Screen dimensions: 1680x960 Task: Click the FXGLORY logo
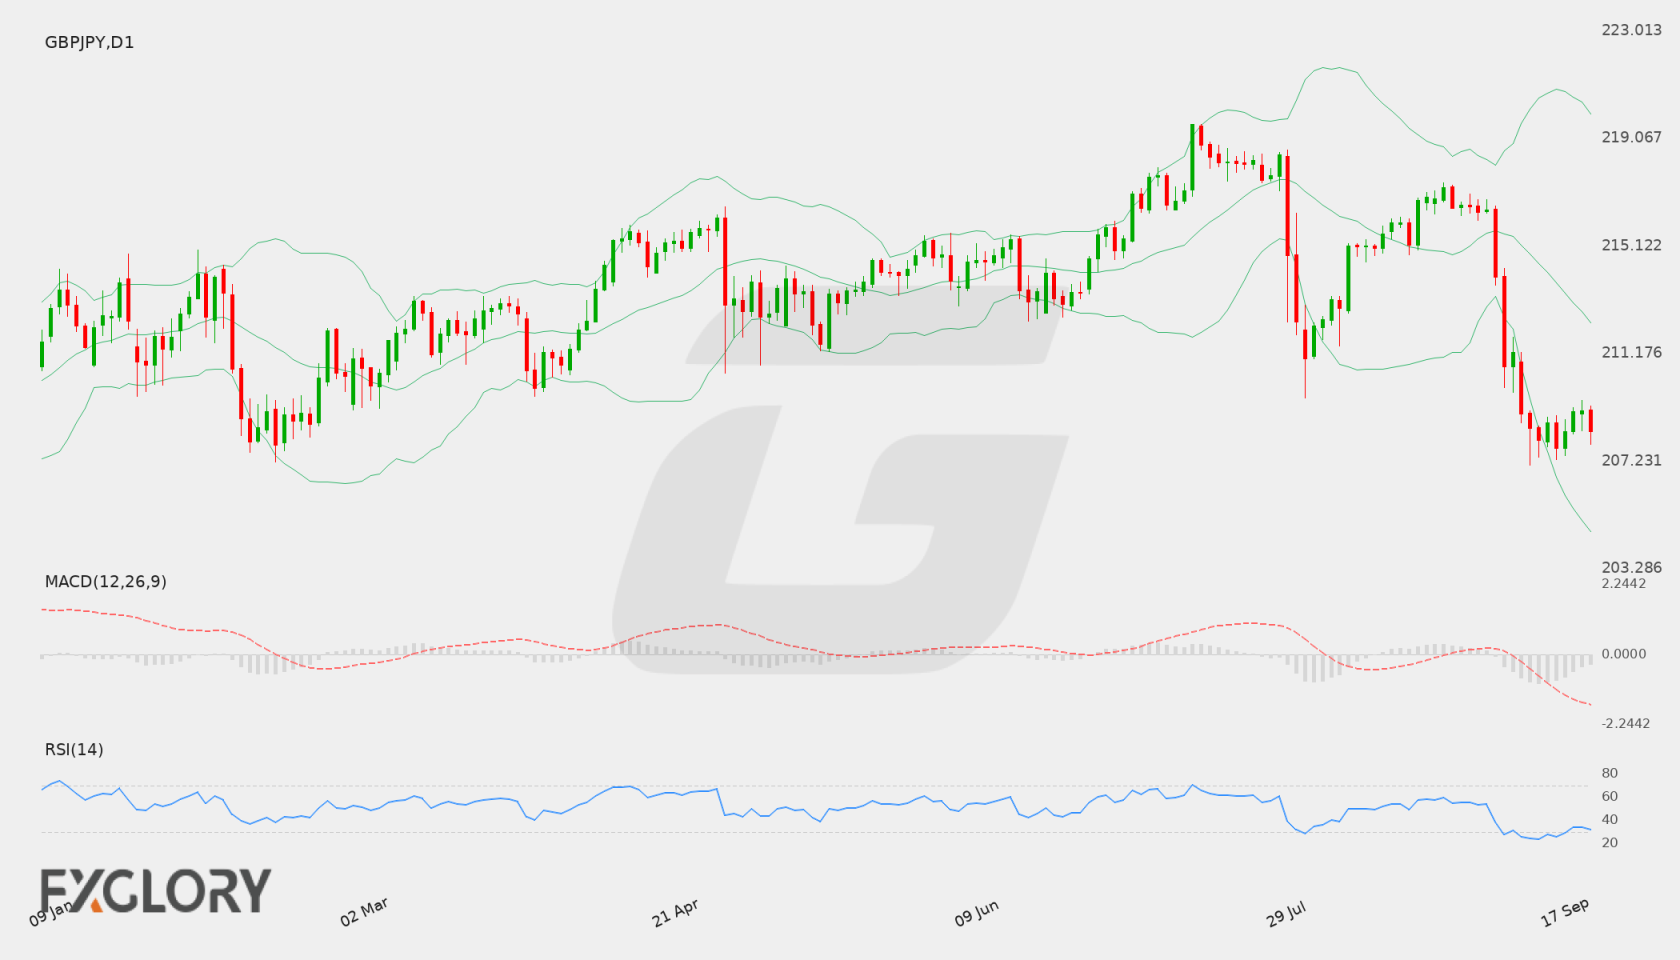(155, 891)
